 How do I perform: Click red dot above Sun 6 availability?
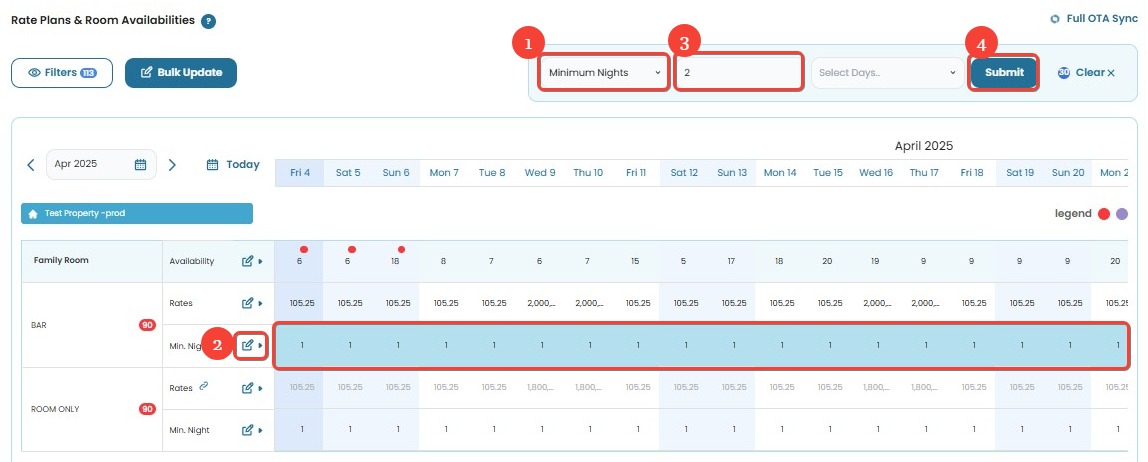(x=401, y=250)
